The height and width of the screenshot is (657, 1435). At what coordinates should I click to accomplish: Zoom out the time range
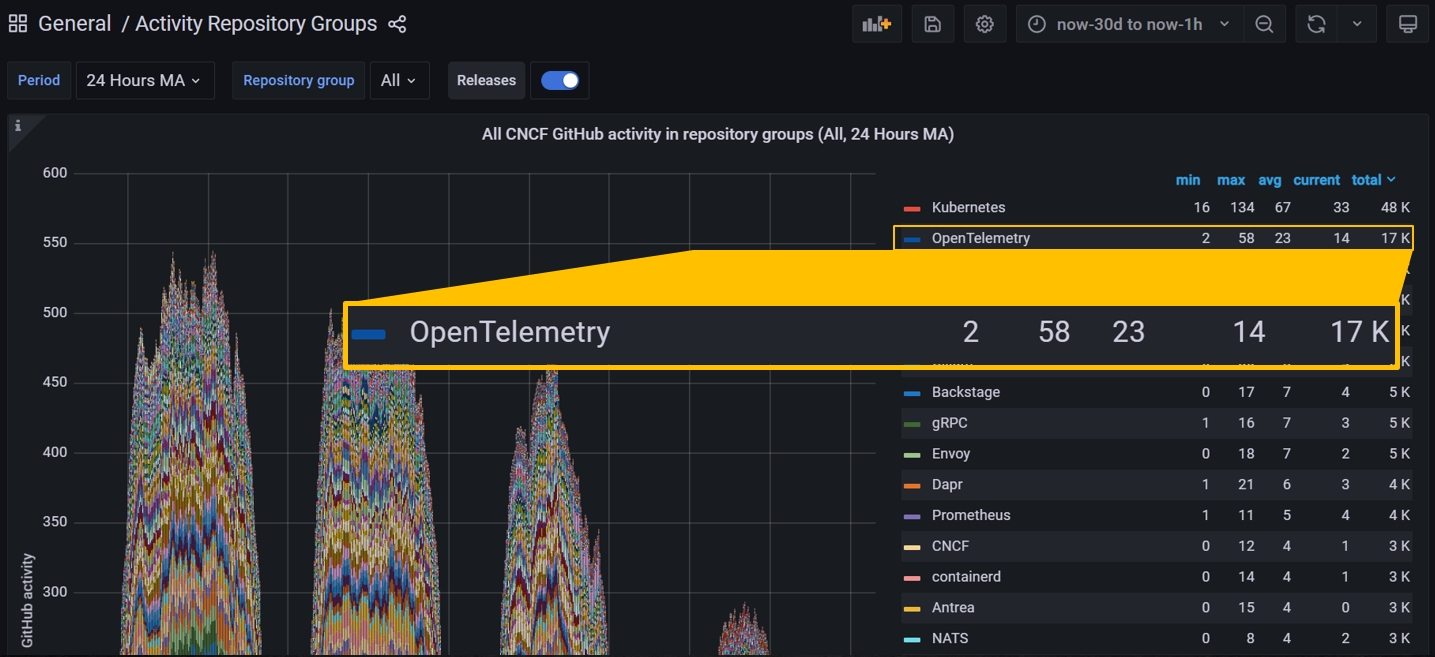pyautogui.click(x=1264, y=24)
